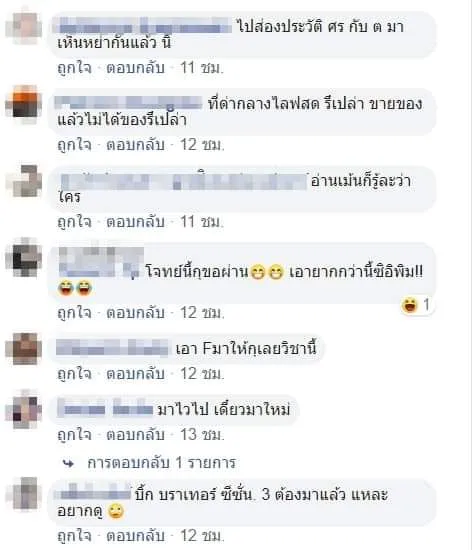Click ตอบกลับ under the ไลฟ์สด comment
Image resolution: width=474 pixels, height=550 pixels.
click(x=135, y=145)
